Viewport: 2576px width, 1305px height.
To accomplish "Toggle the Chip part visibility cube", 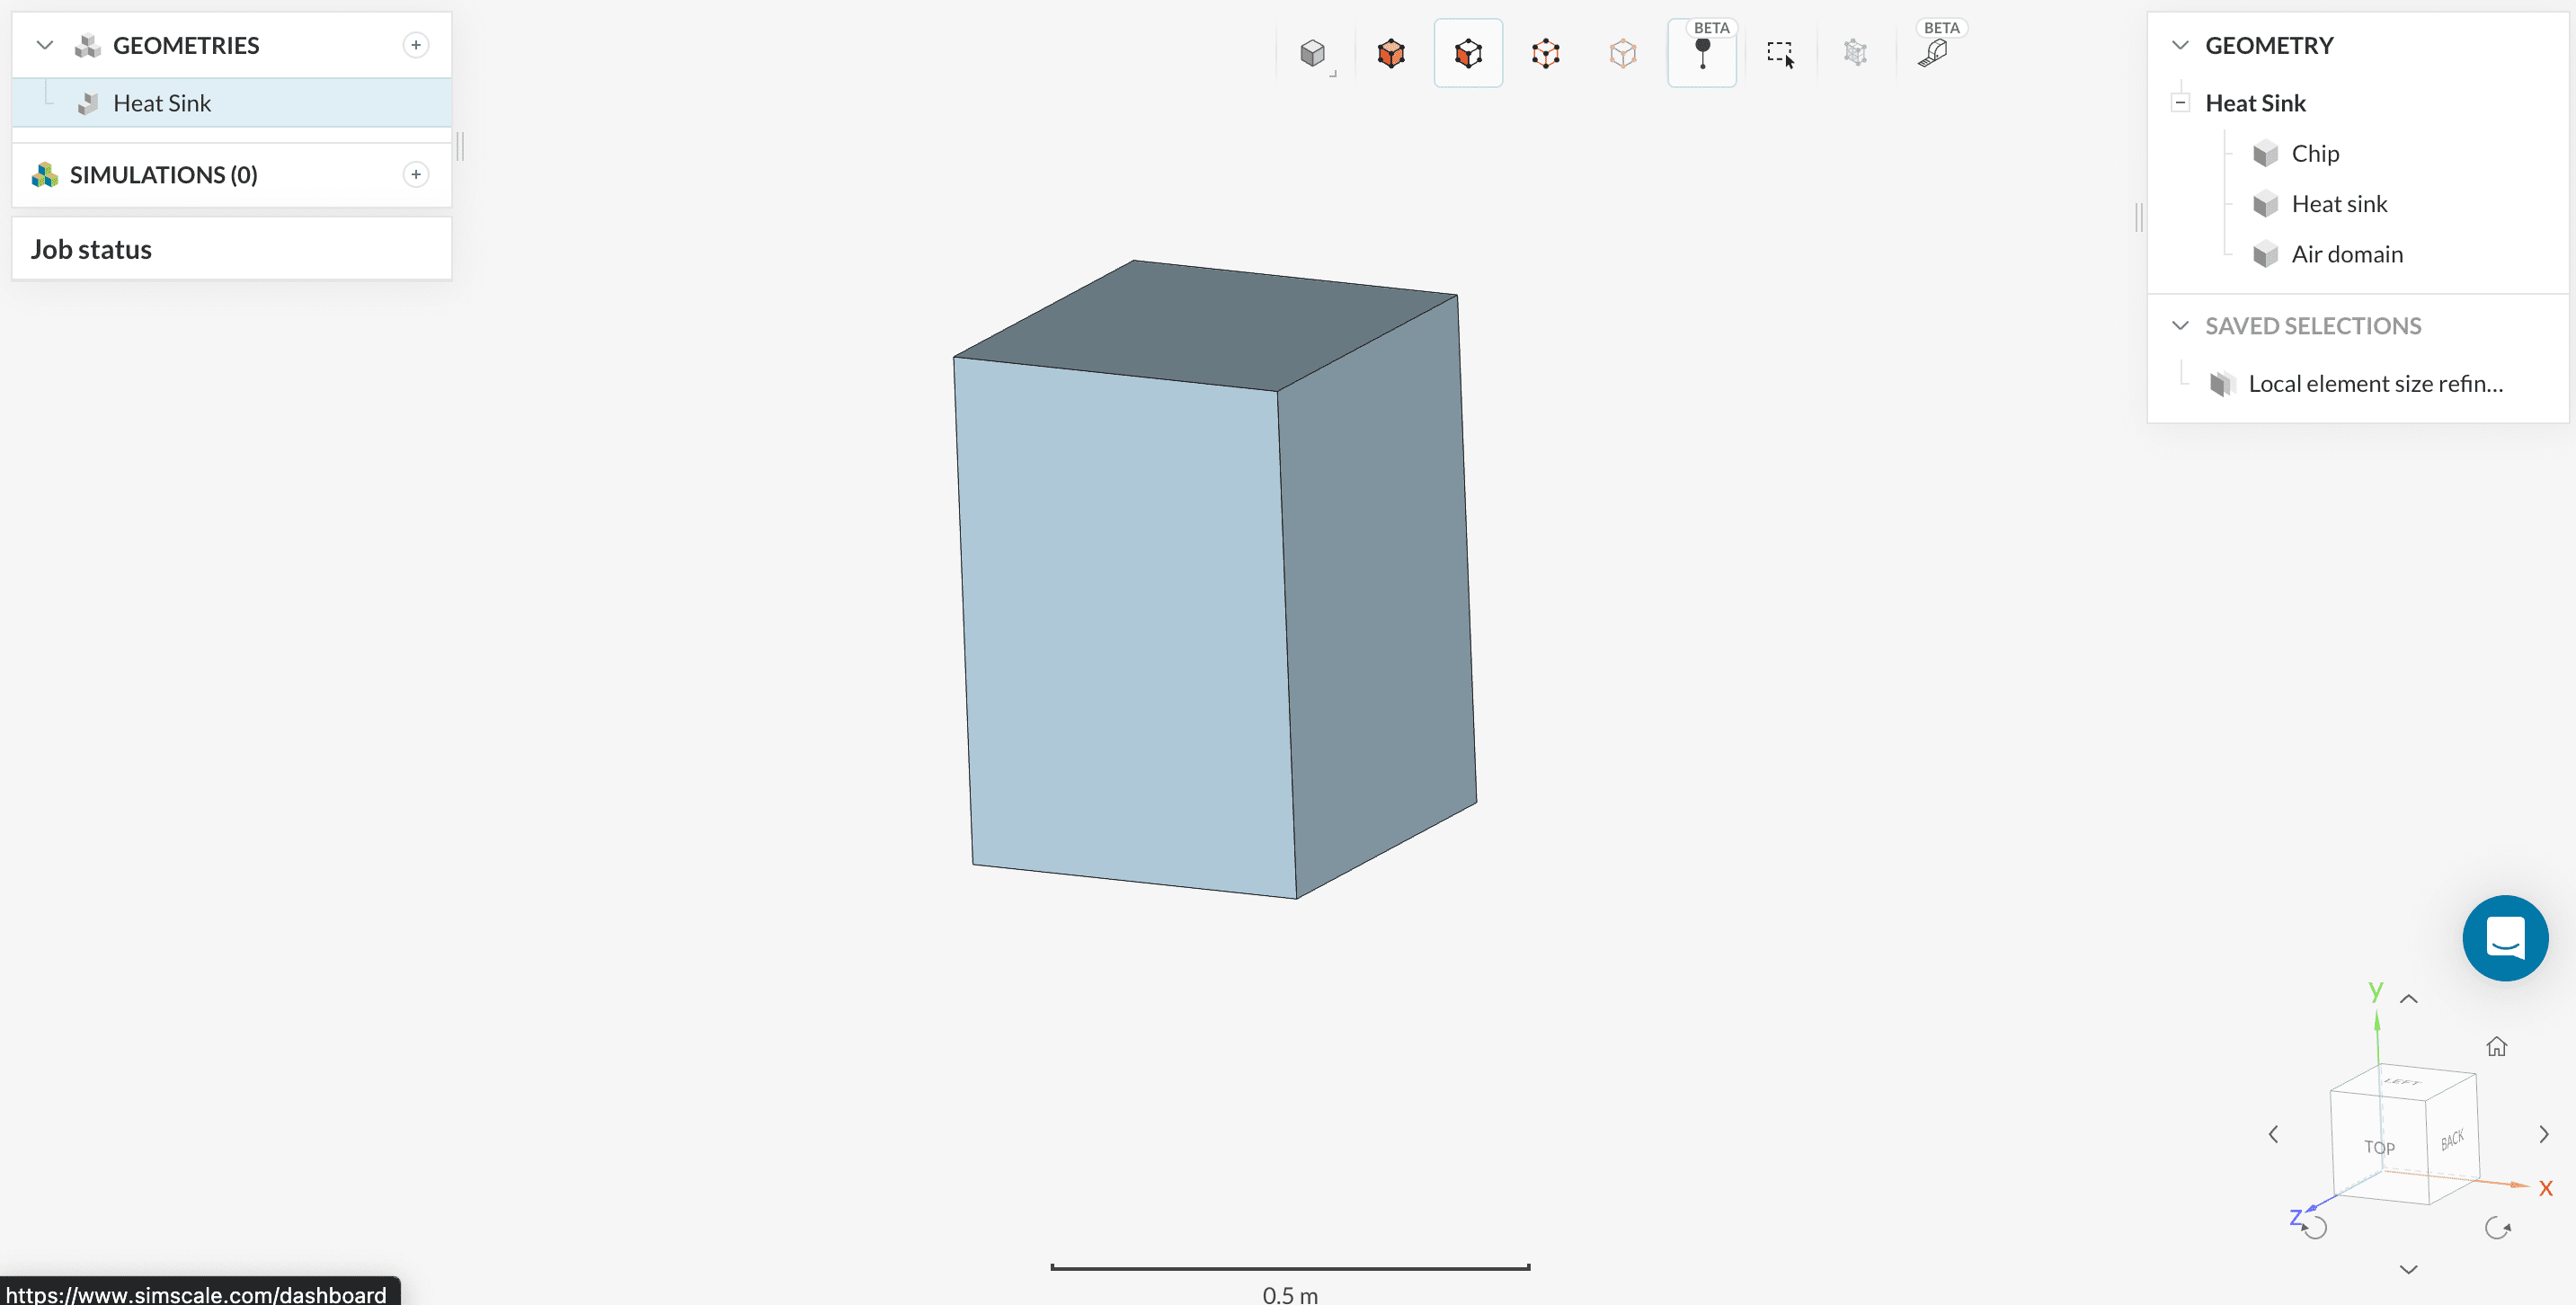I will coord(2265,154).
